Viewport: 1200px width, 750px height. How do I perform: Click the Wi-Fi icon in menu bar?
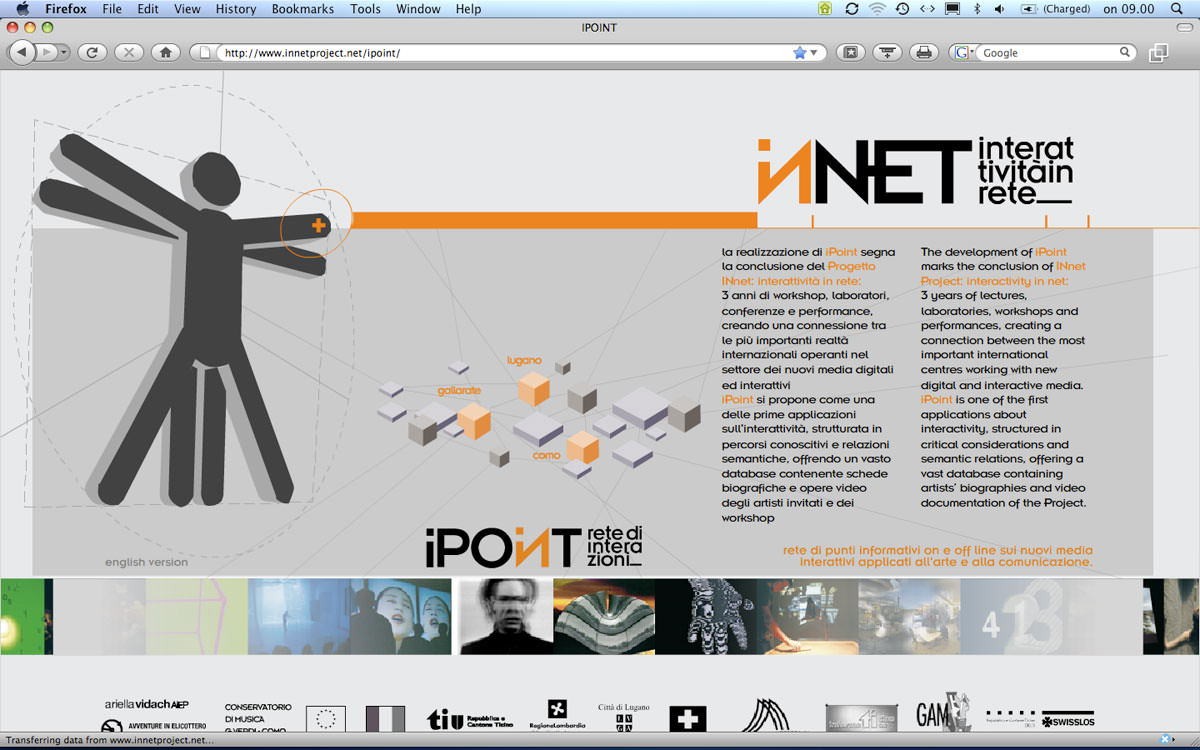pyautogui.click(x=877, y=9)
